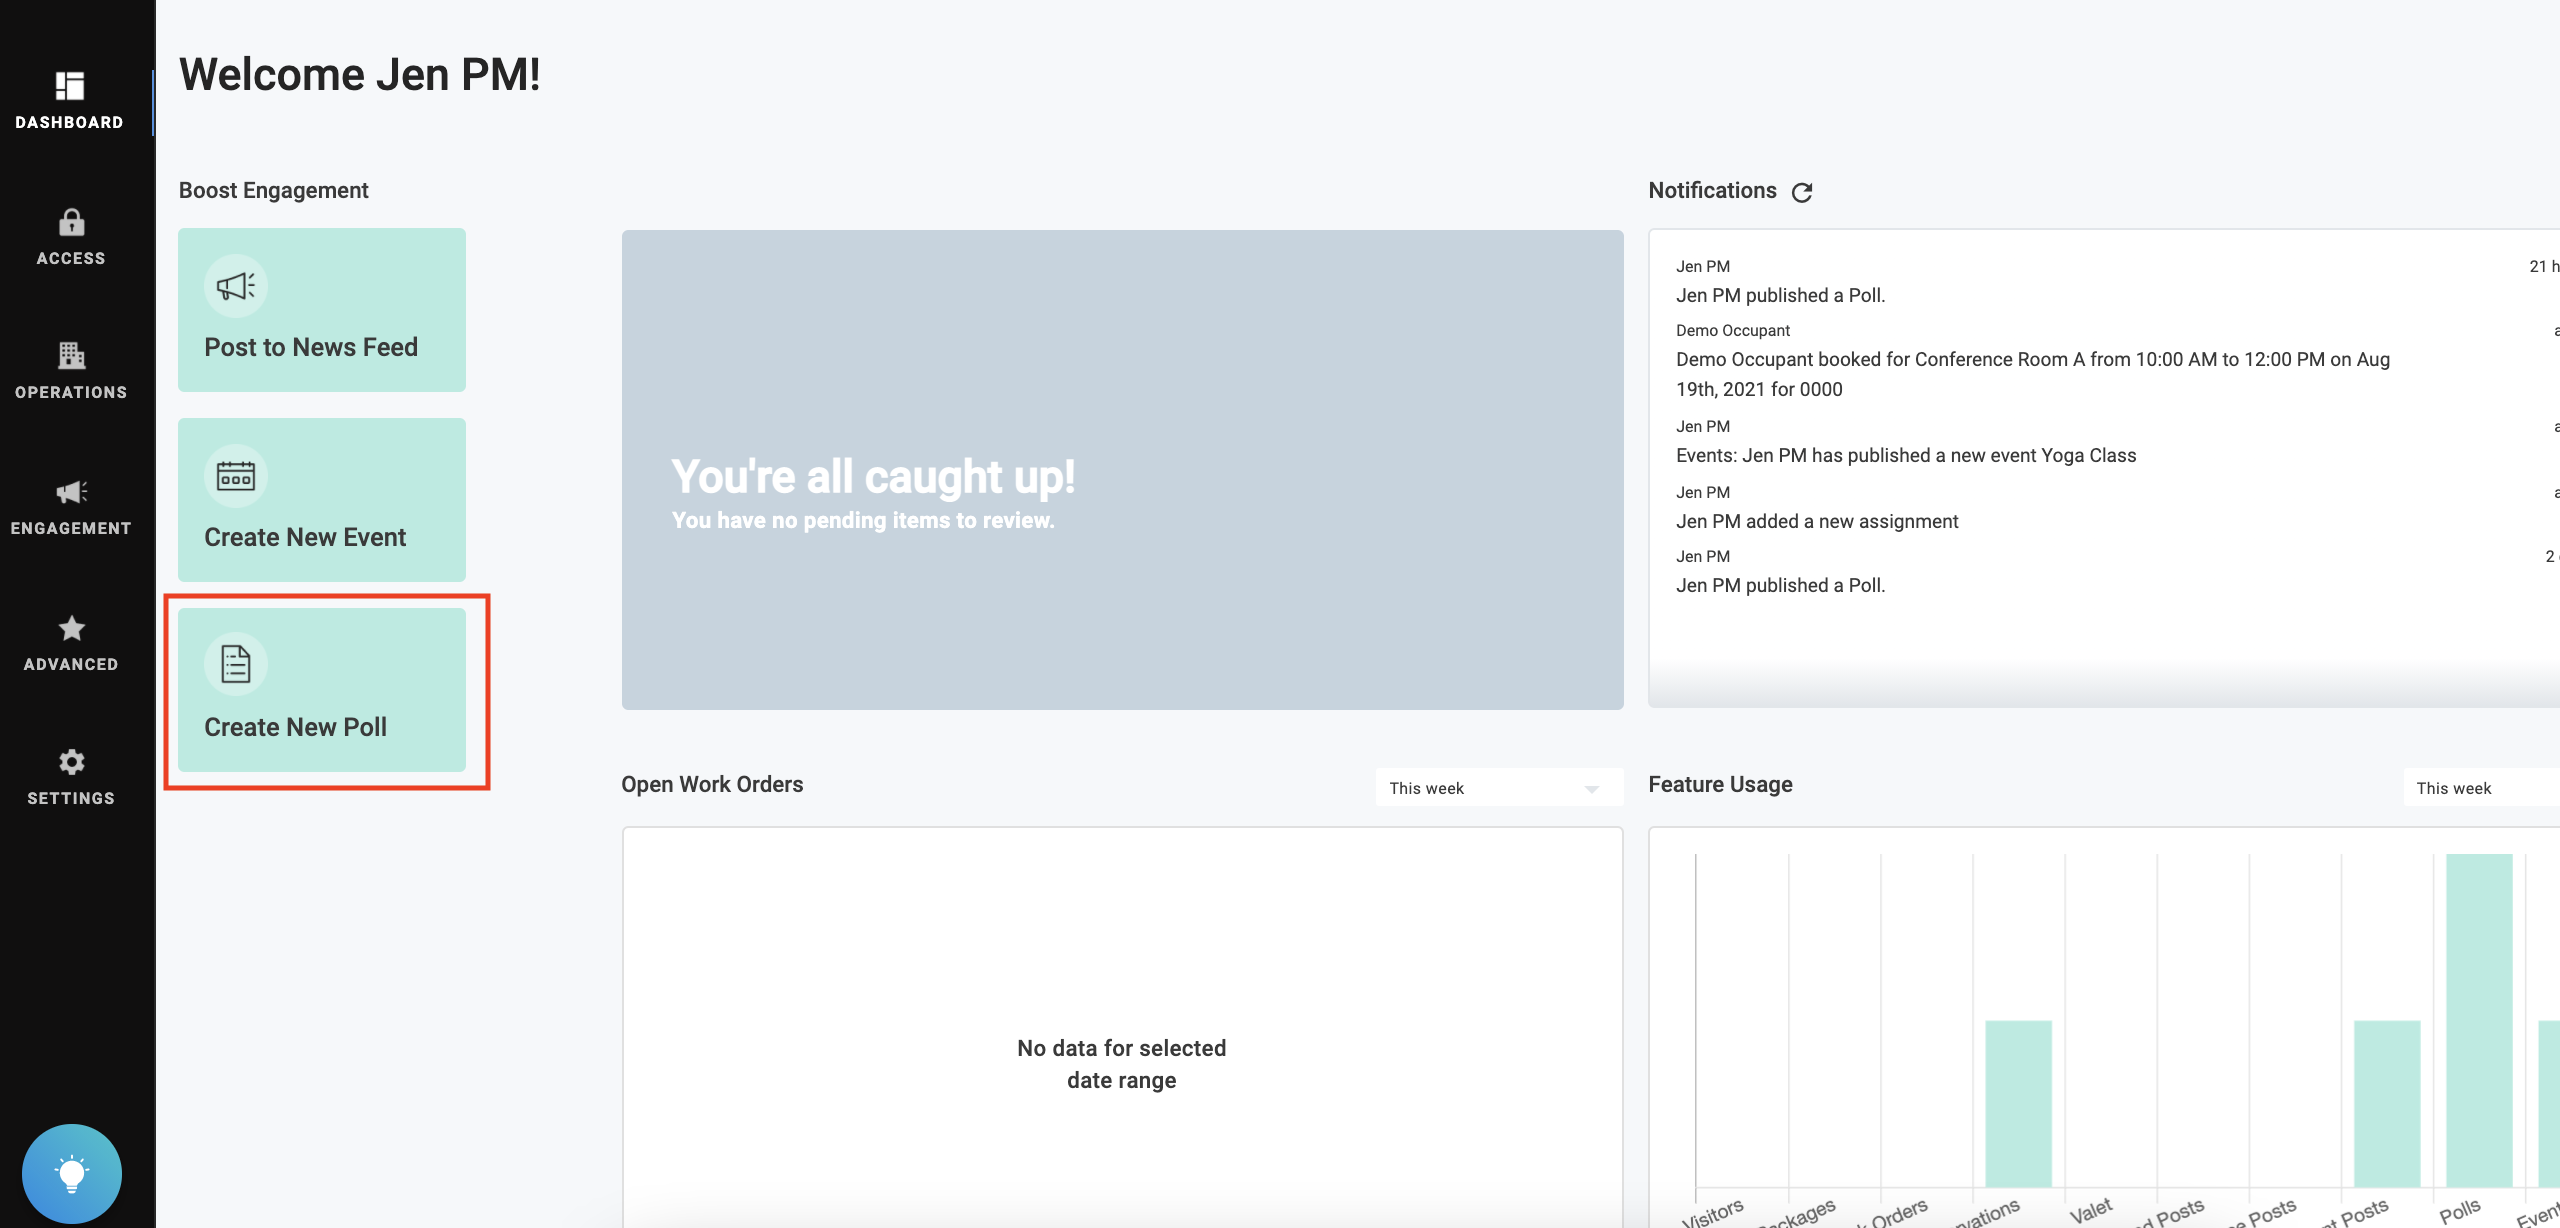Open Settings gear icon

pos(71,763)
